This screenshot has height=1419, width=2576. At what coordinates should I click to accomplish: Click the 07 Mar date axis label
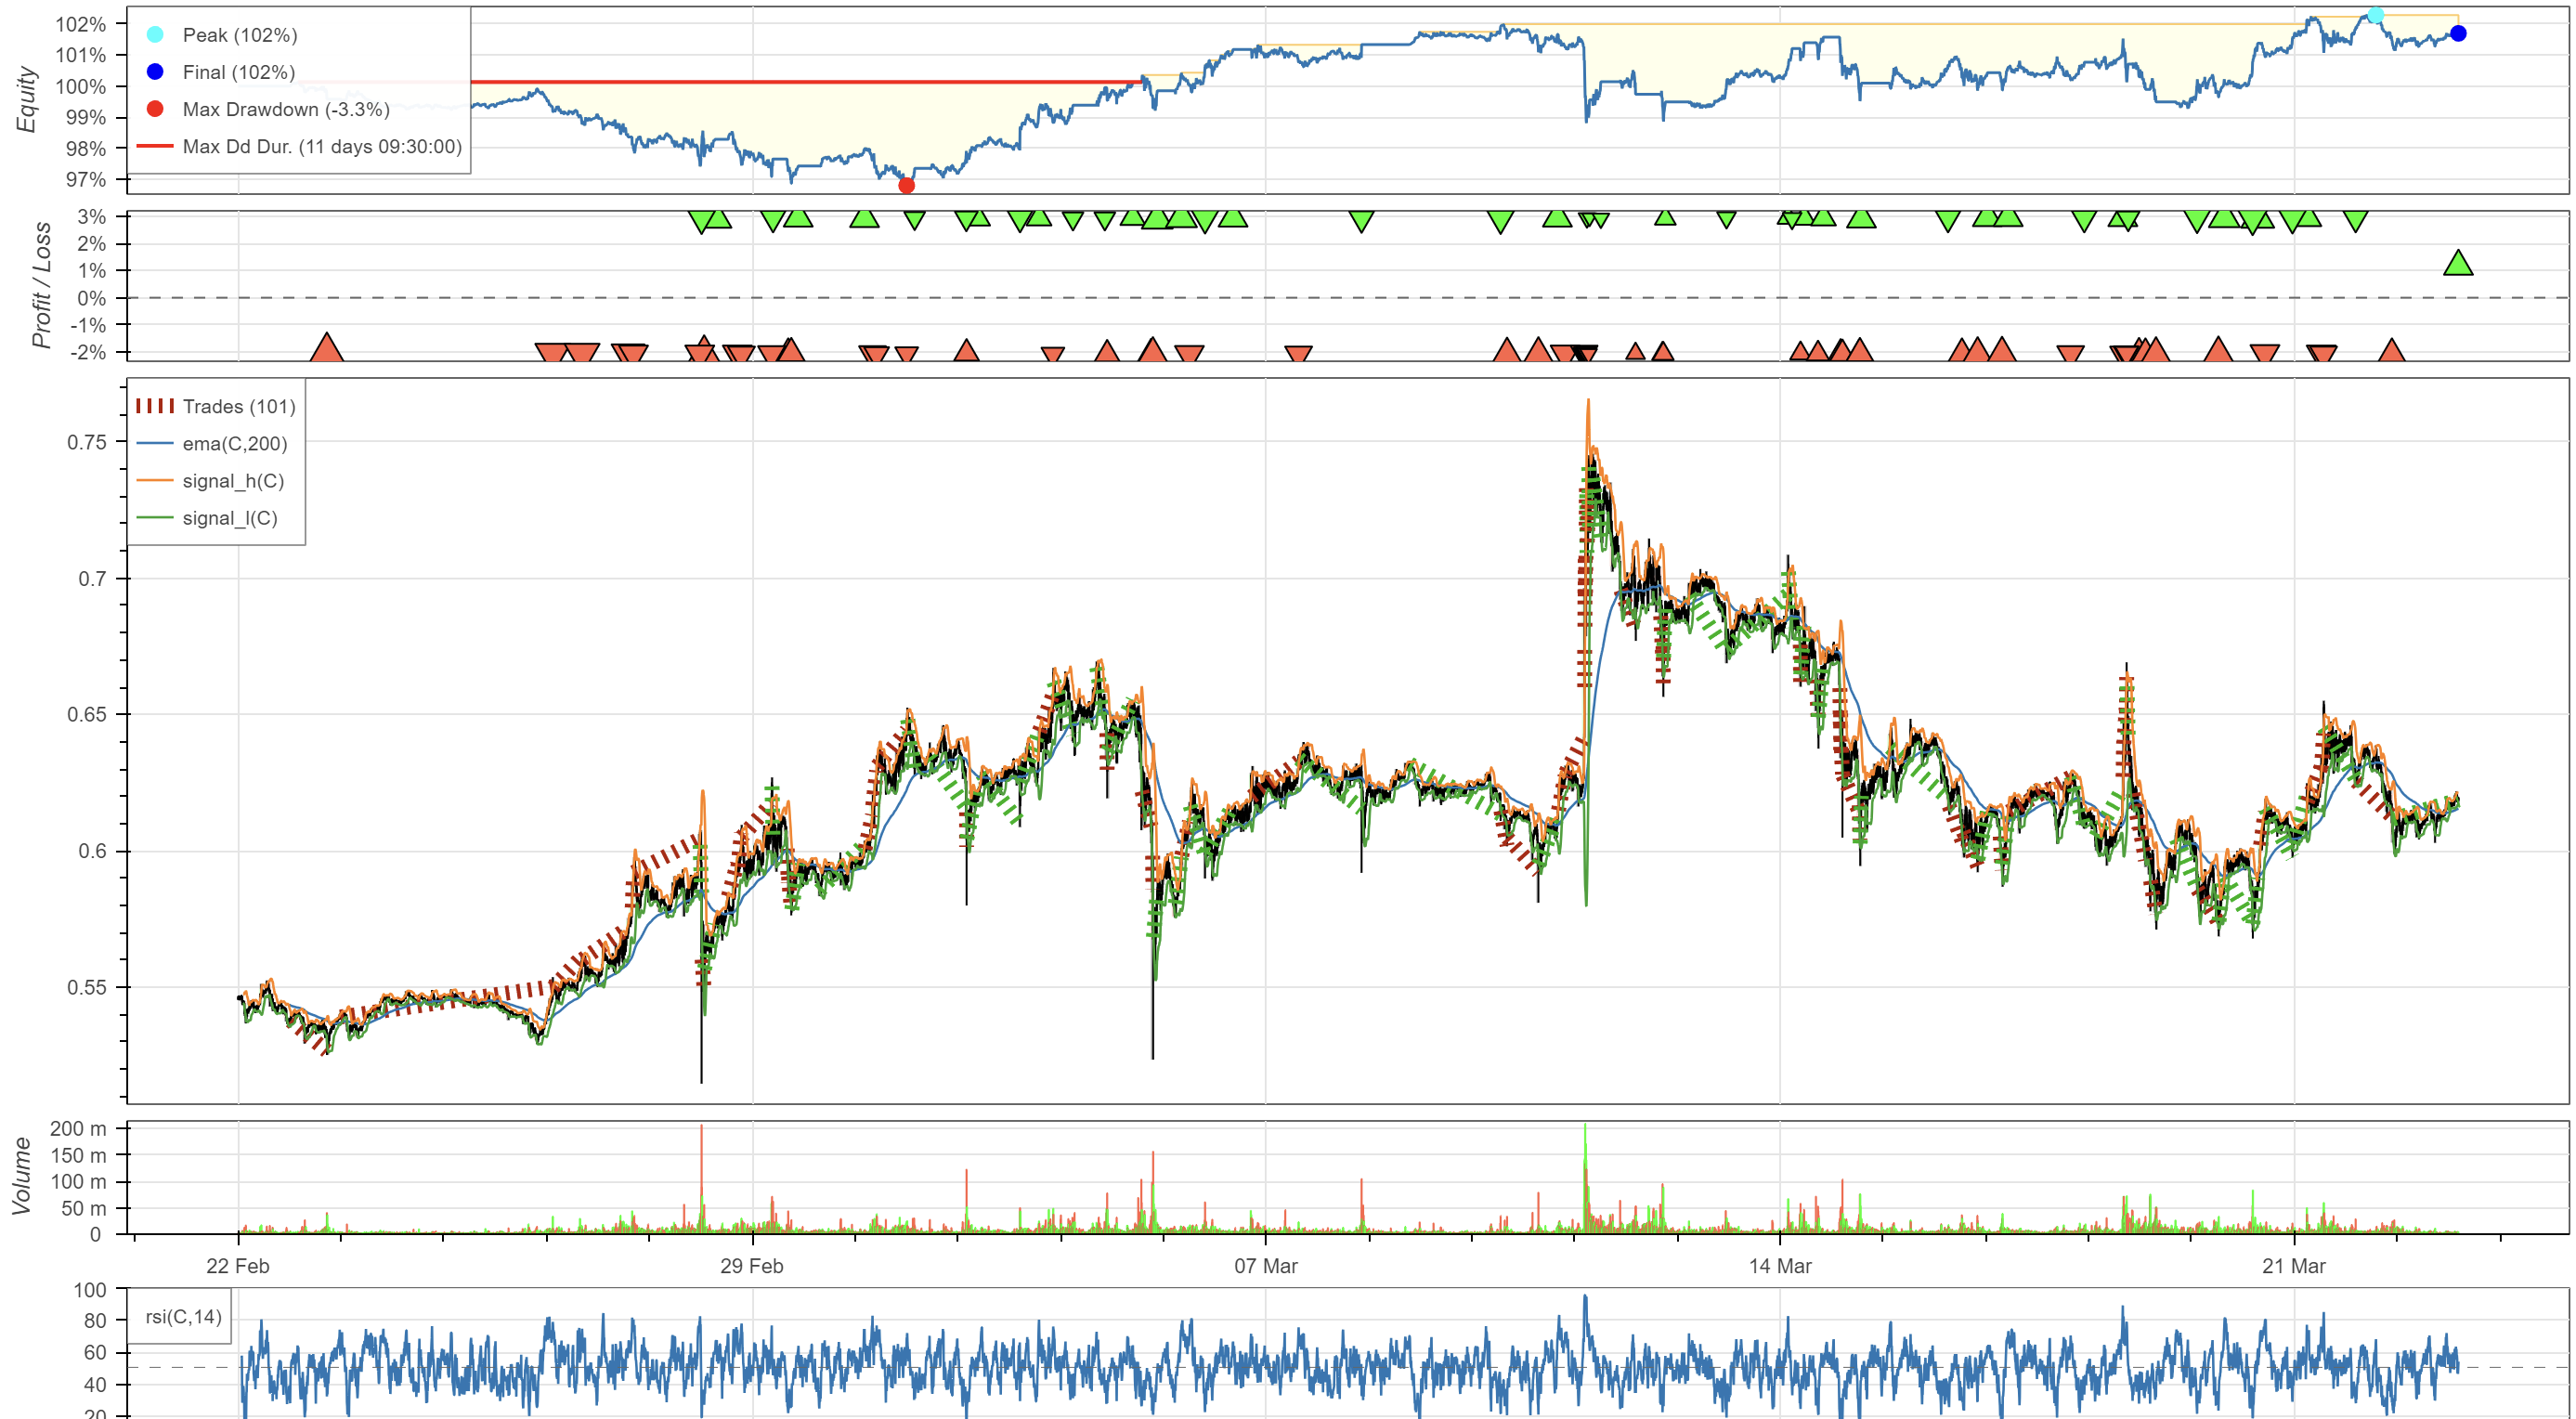1265,1266
